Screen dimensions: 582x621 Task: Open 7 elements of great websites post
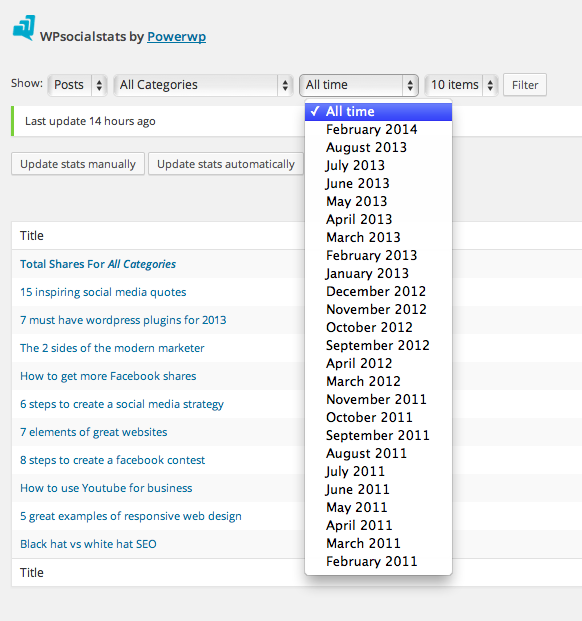pos(93,432)
